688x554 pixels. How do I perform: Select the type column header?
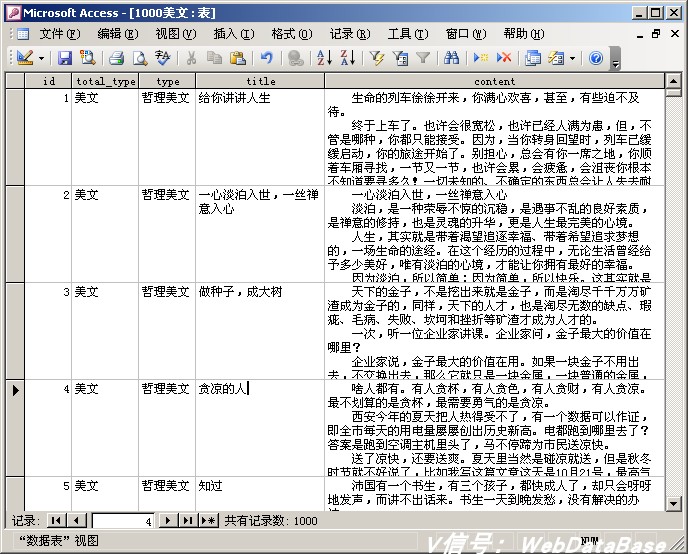(168, 81)
